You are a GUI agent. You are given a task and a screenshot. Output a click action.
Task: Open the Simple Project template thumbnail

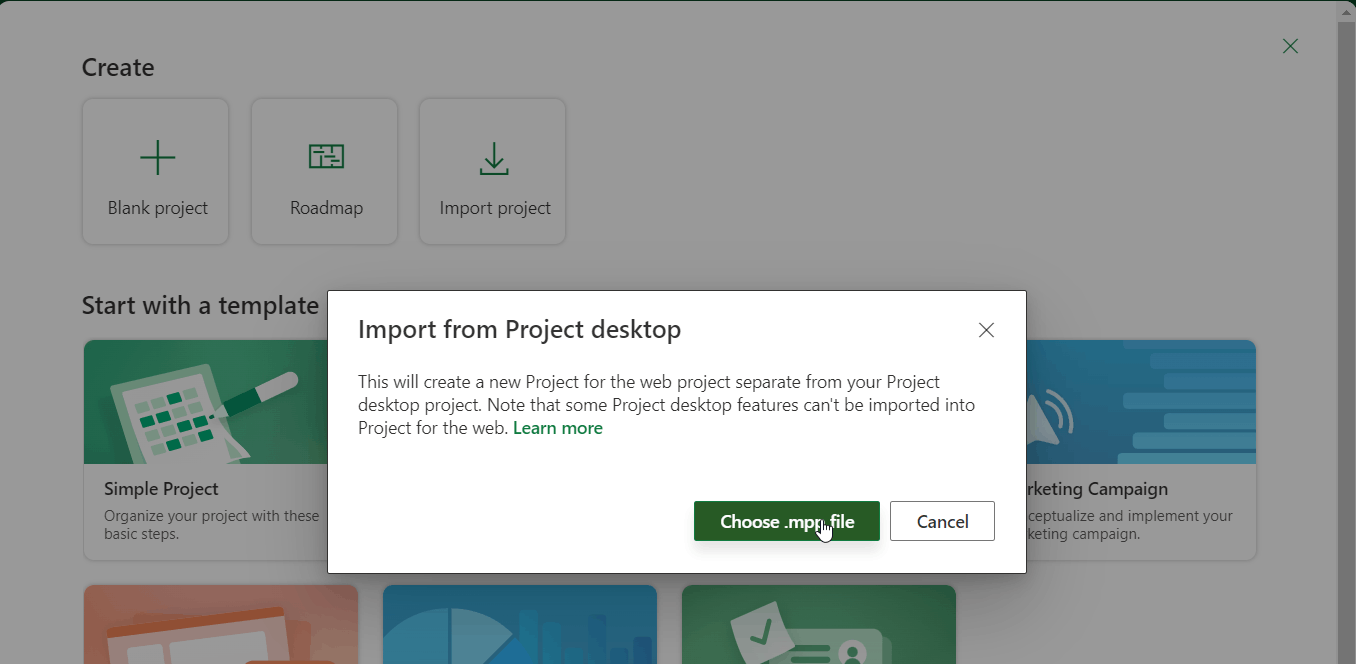pos(206,402)
